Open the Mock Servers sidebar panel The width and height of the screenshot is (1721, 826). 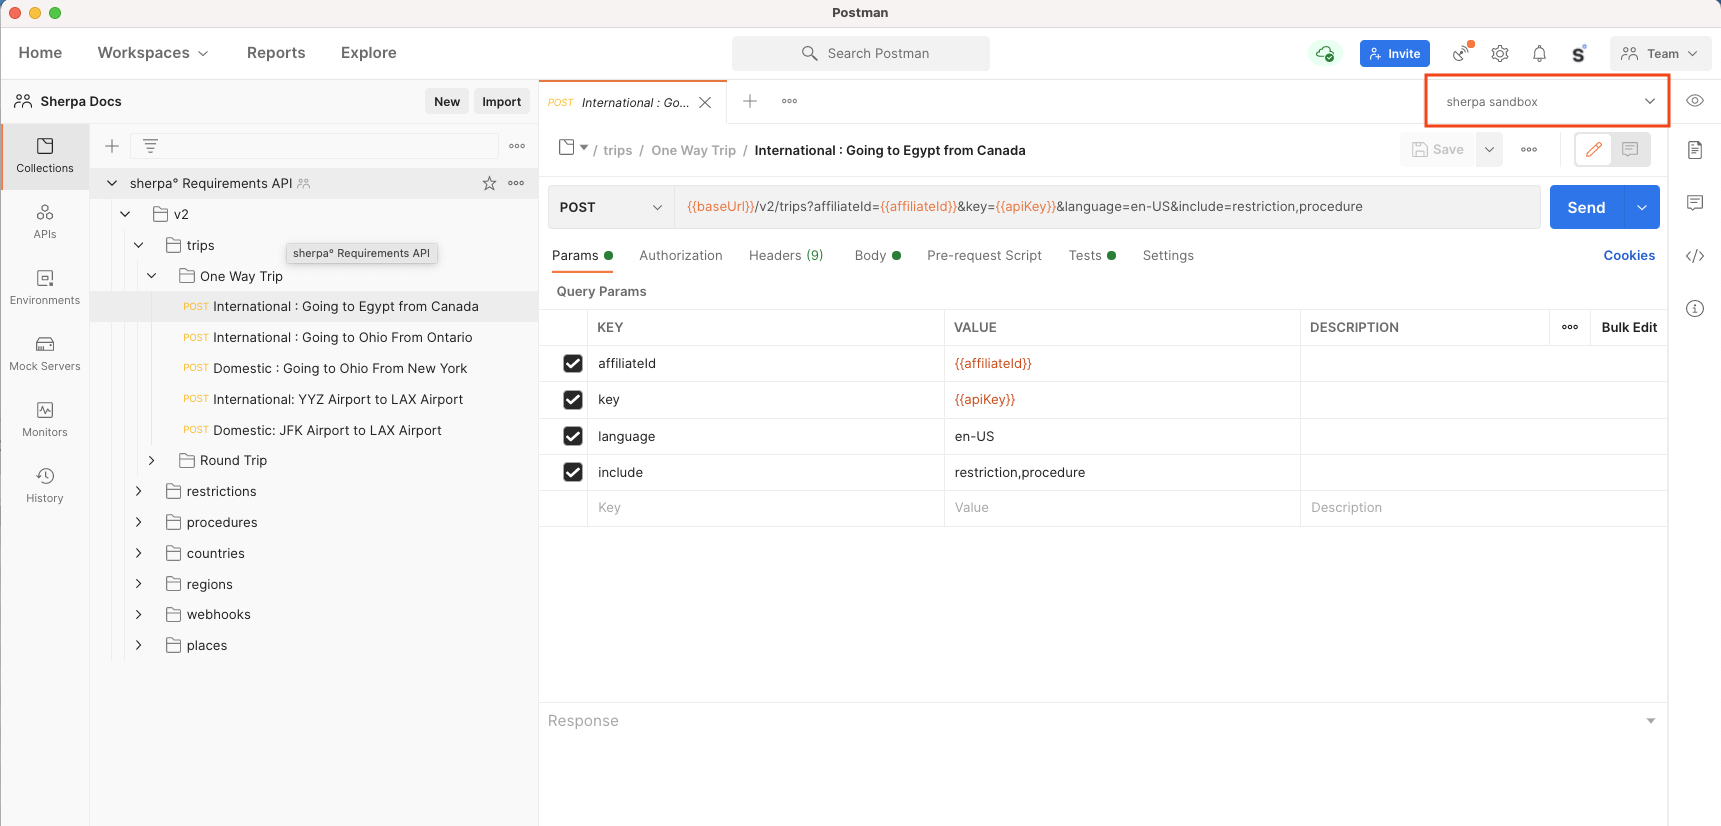(45, 353)
